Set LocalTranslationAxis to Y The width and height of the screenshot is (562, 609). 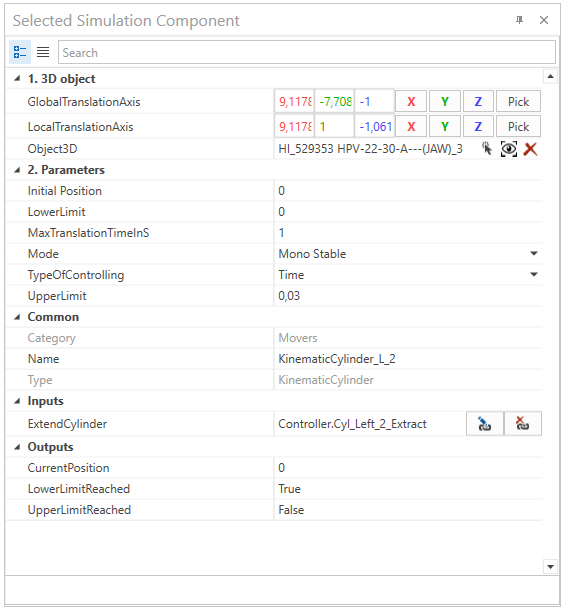445,127
